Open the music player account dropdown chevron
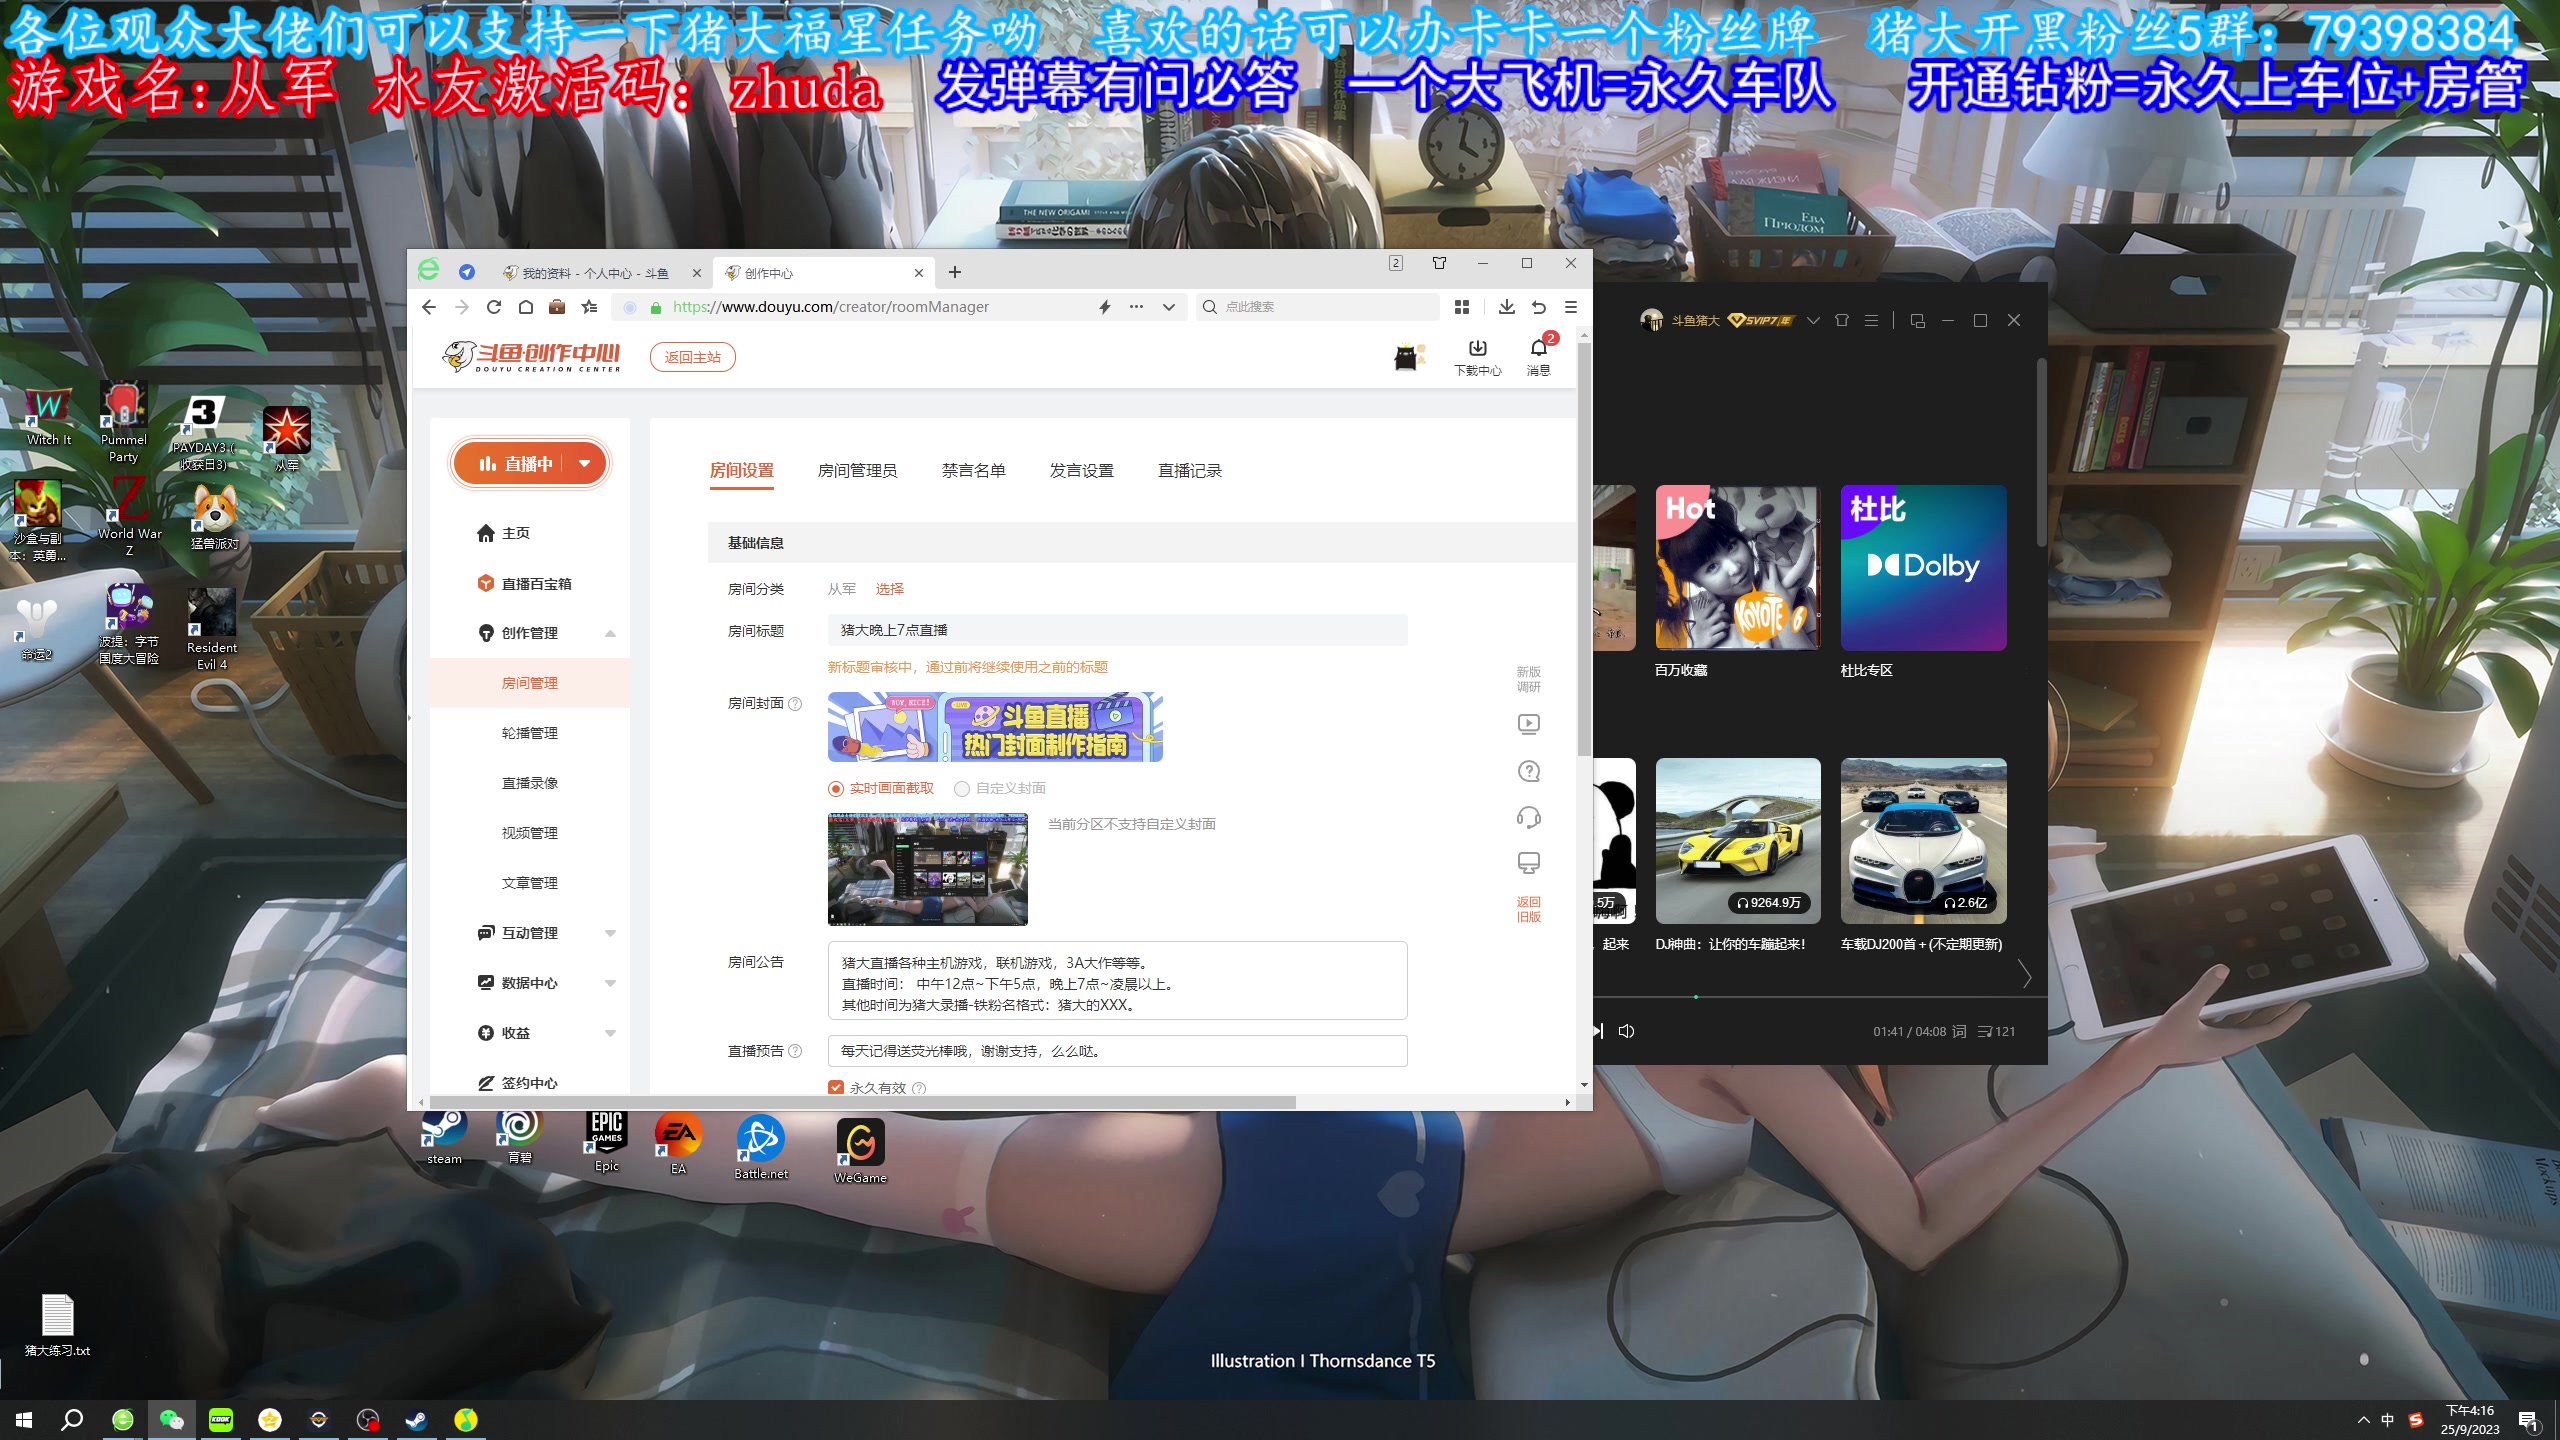The width and height of the screenshot is (2560, 1440). pyautogui.click(x=1813, y=320)
